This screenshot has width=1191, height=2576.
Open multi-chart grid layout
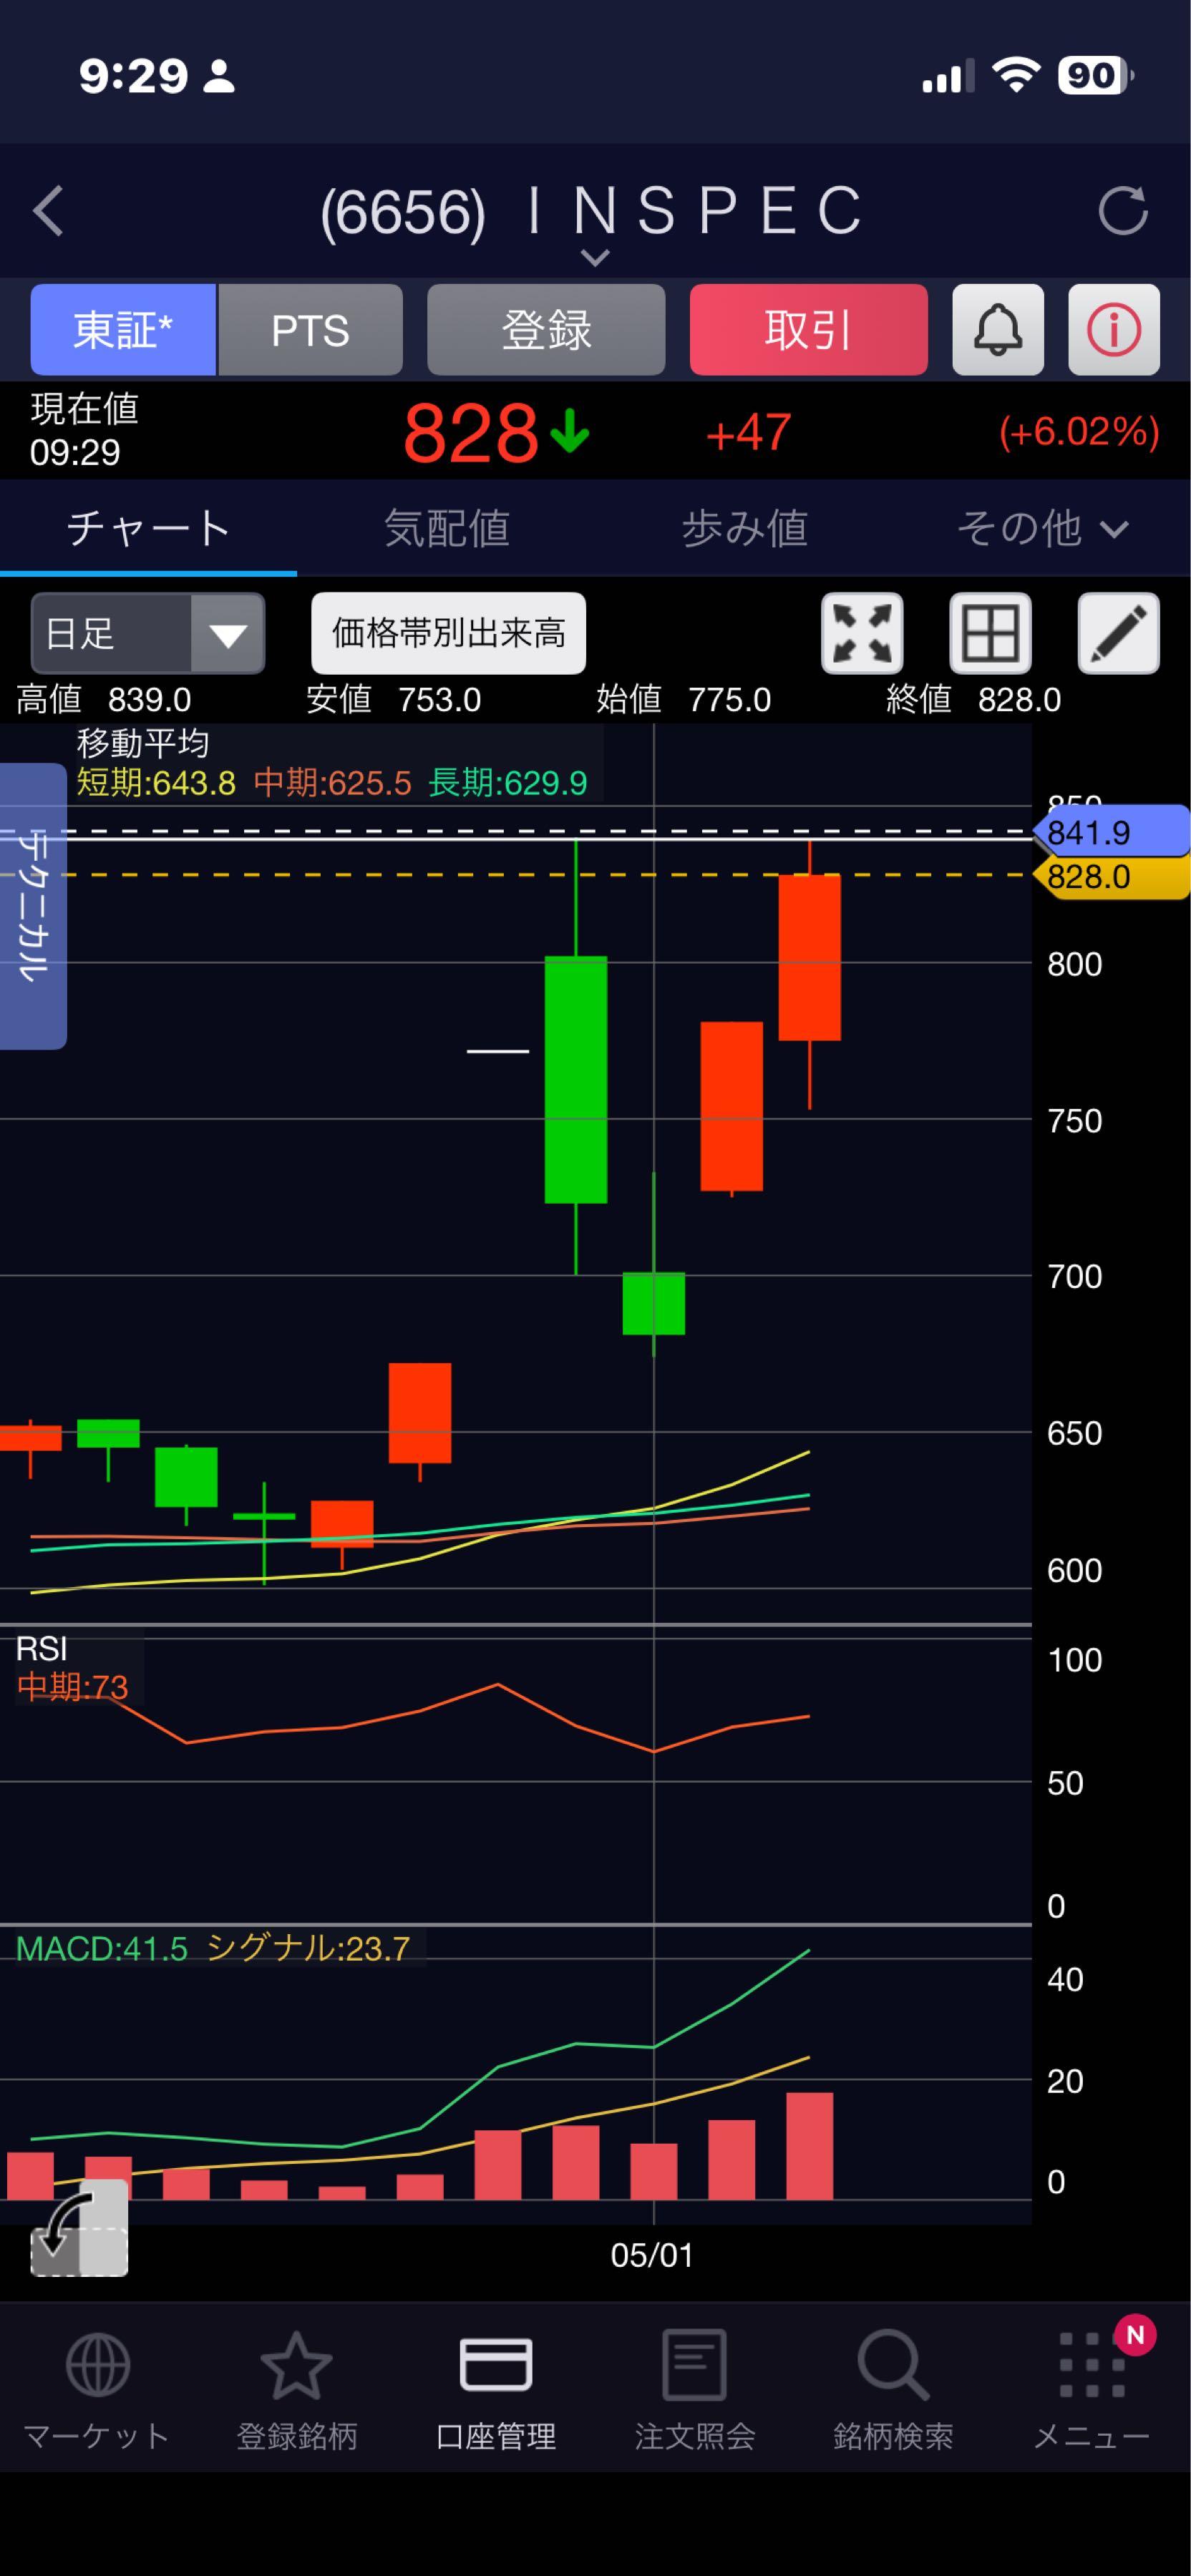click(990, 633)
